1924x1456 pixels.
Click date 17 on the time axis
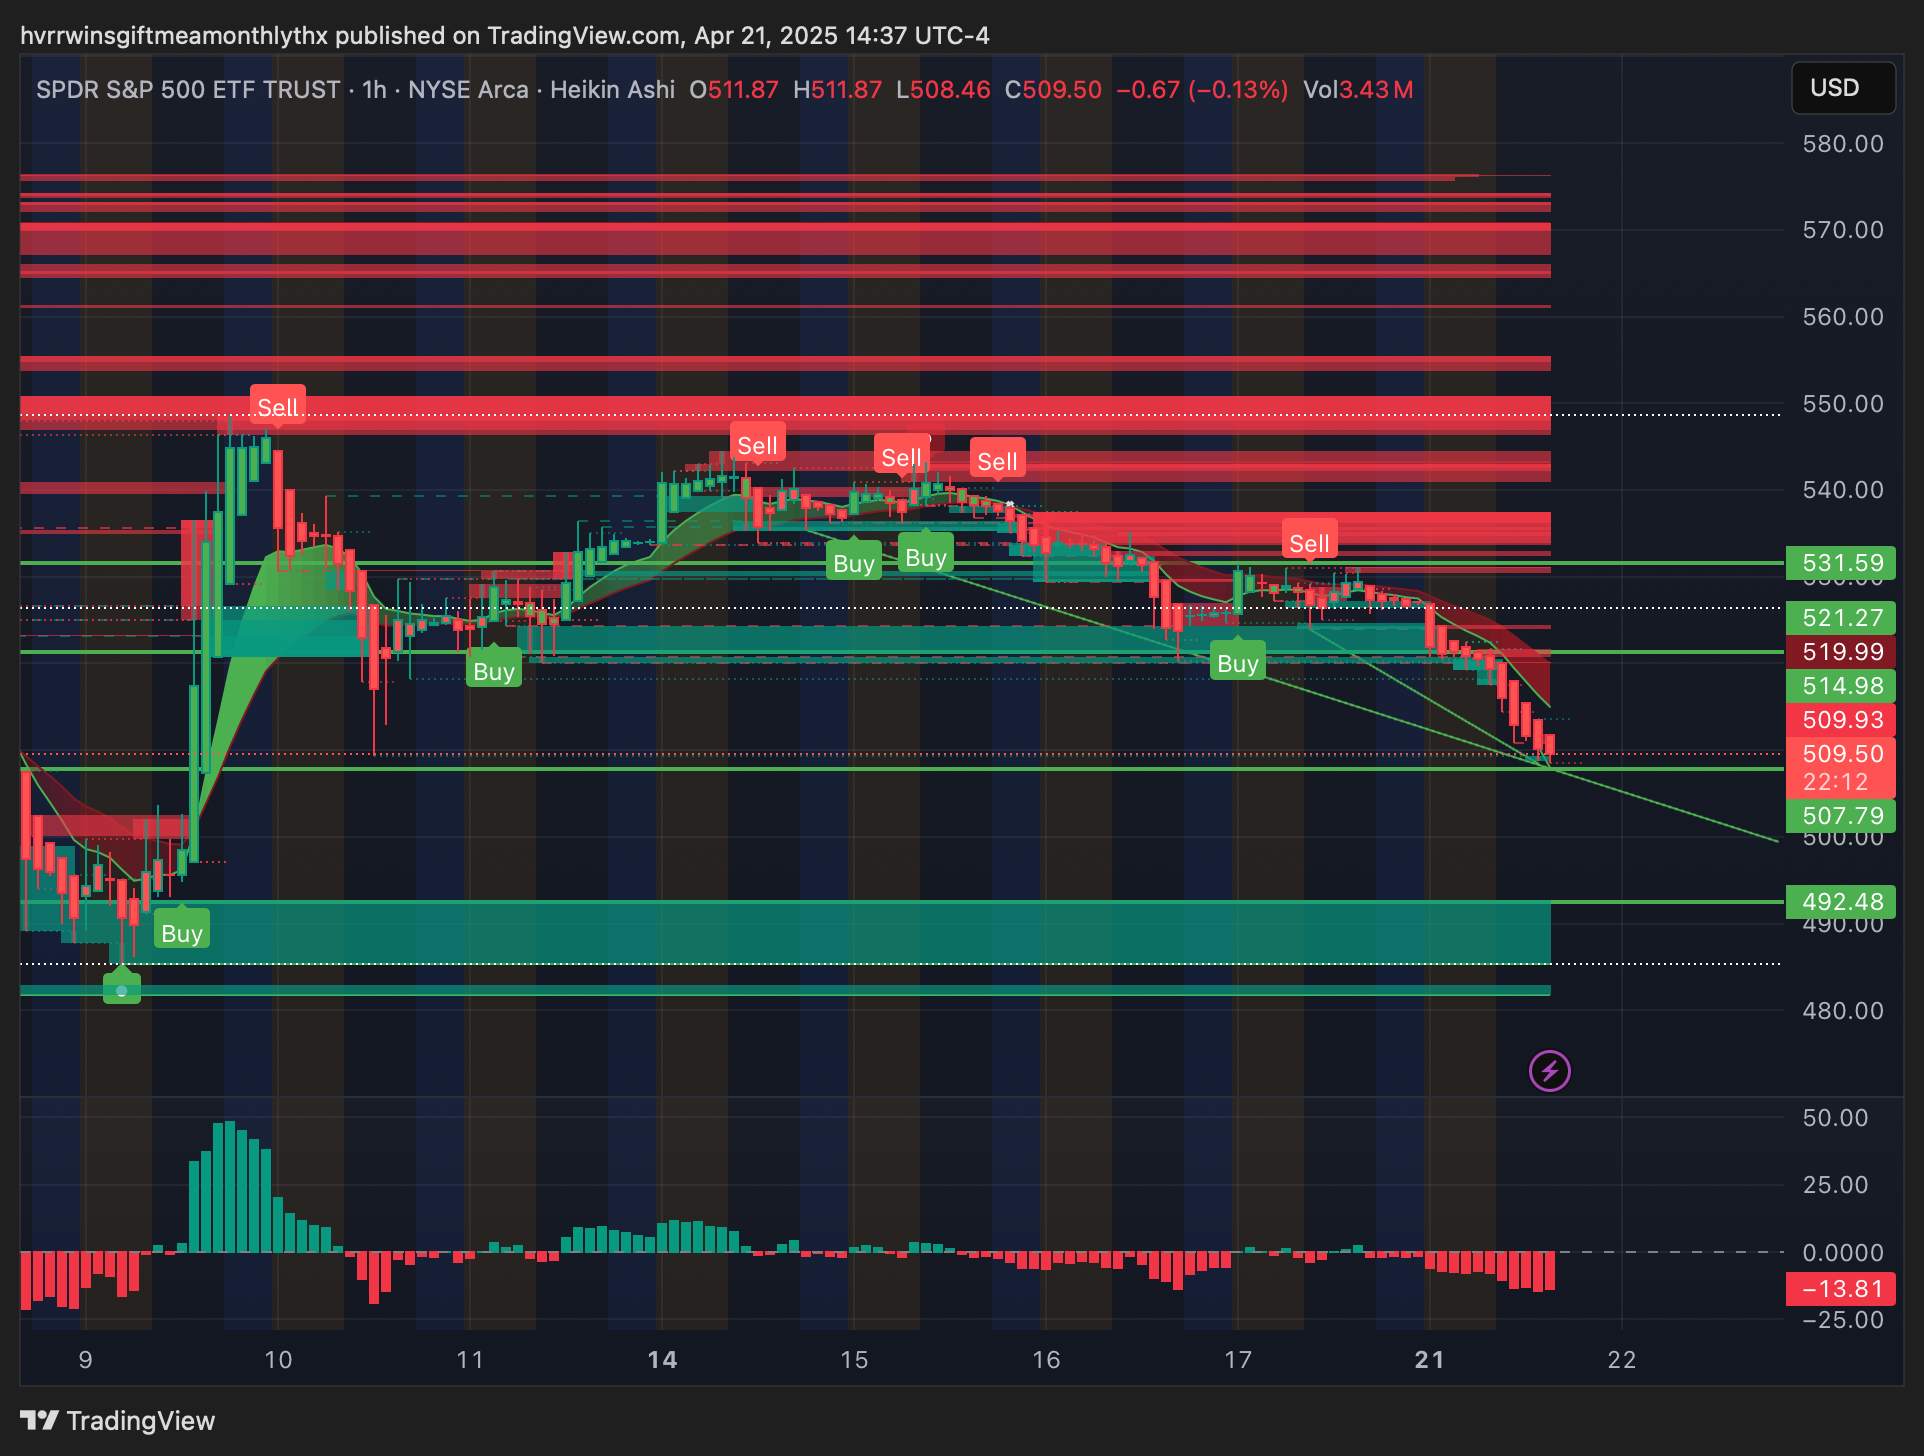[x=1238, y=1360]
